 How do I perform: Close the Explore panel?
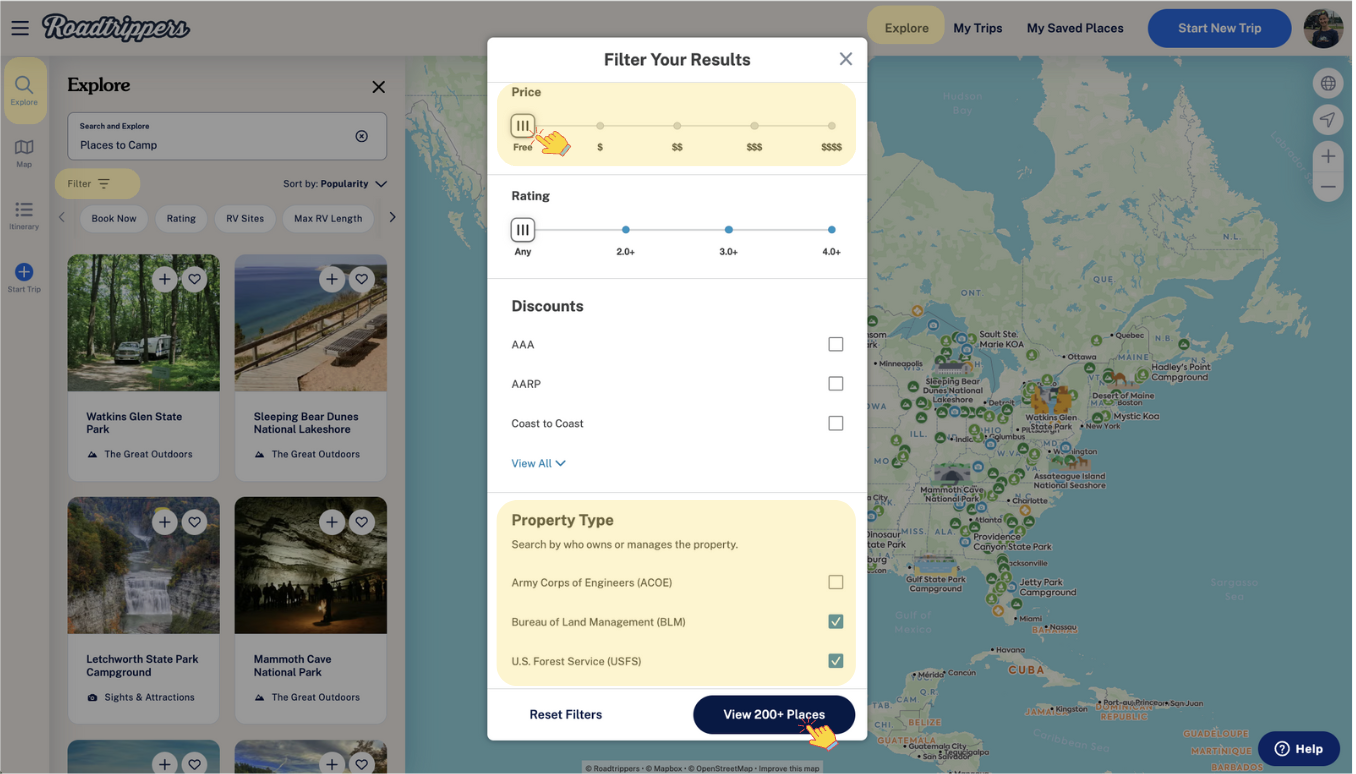point(378,87)
